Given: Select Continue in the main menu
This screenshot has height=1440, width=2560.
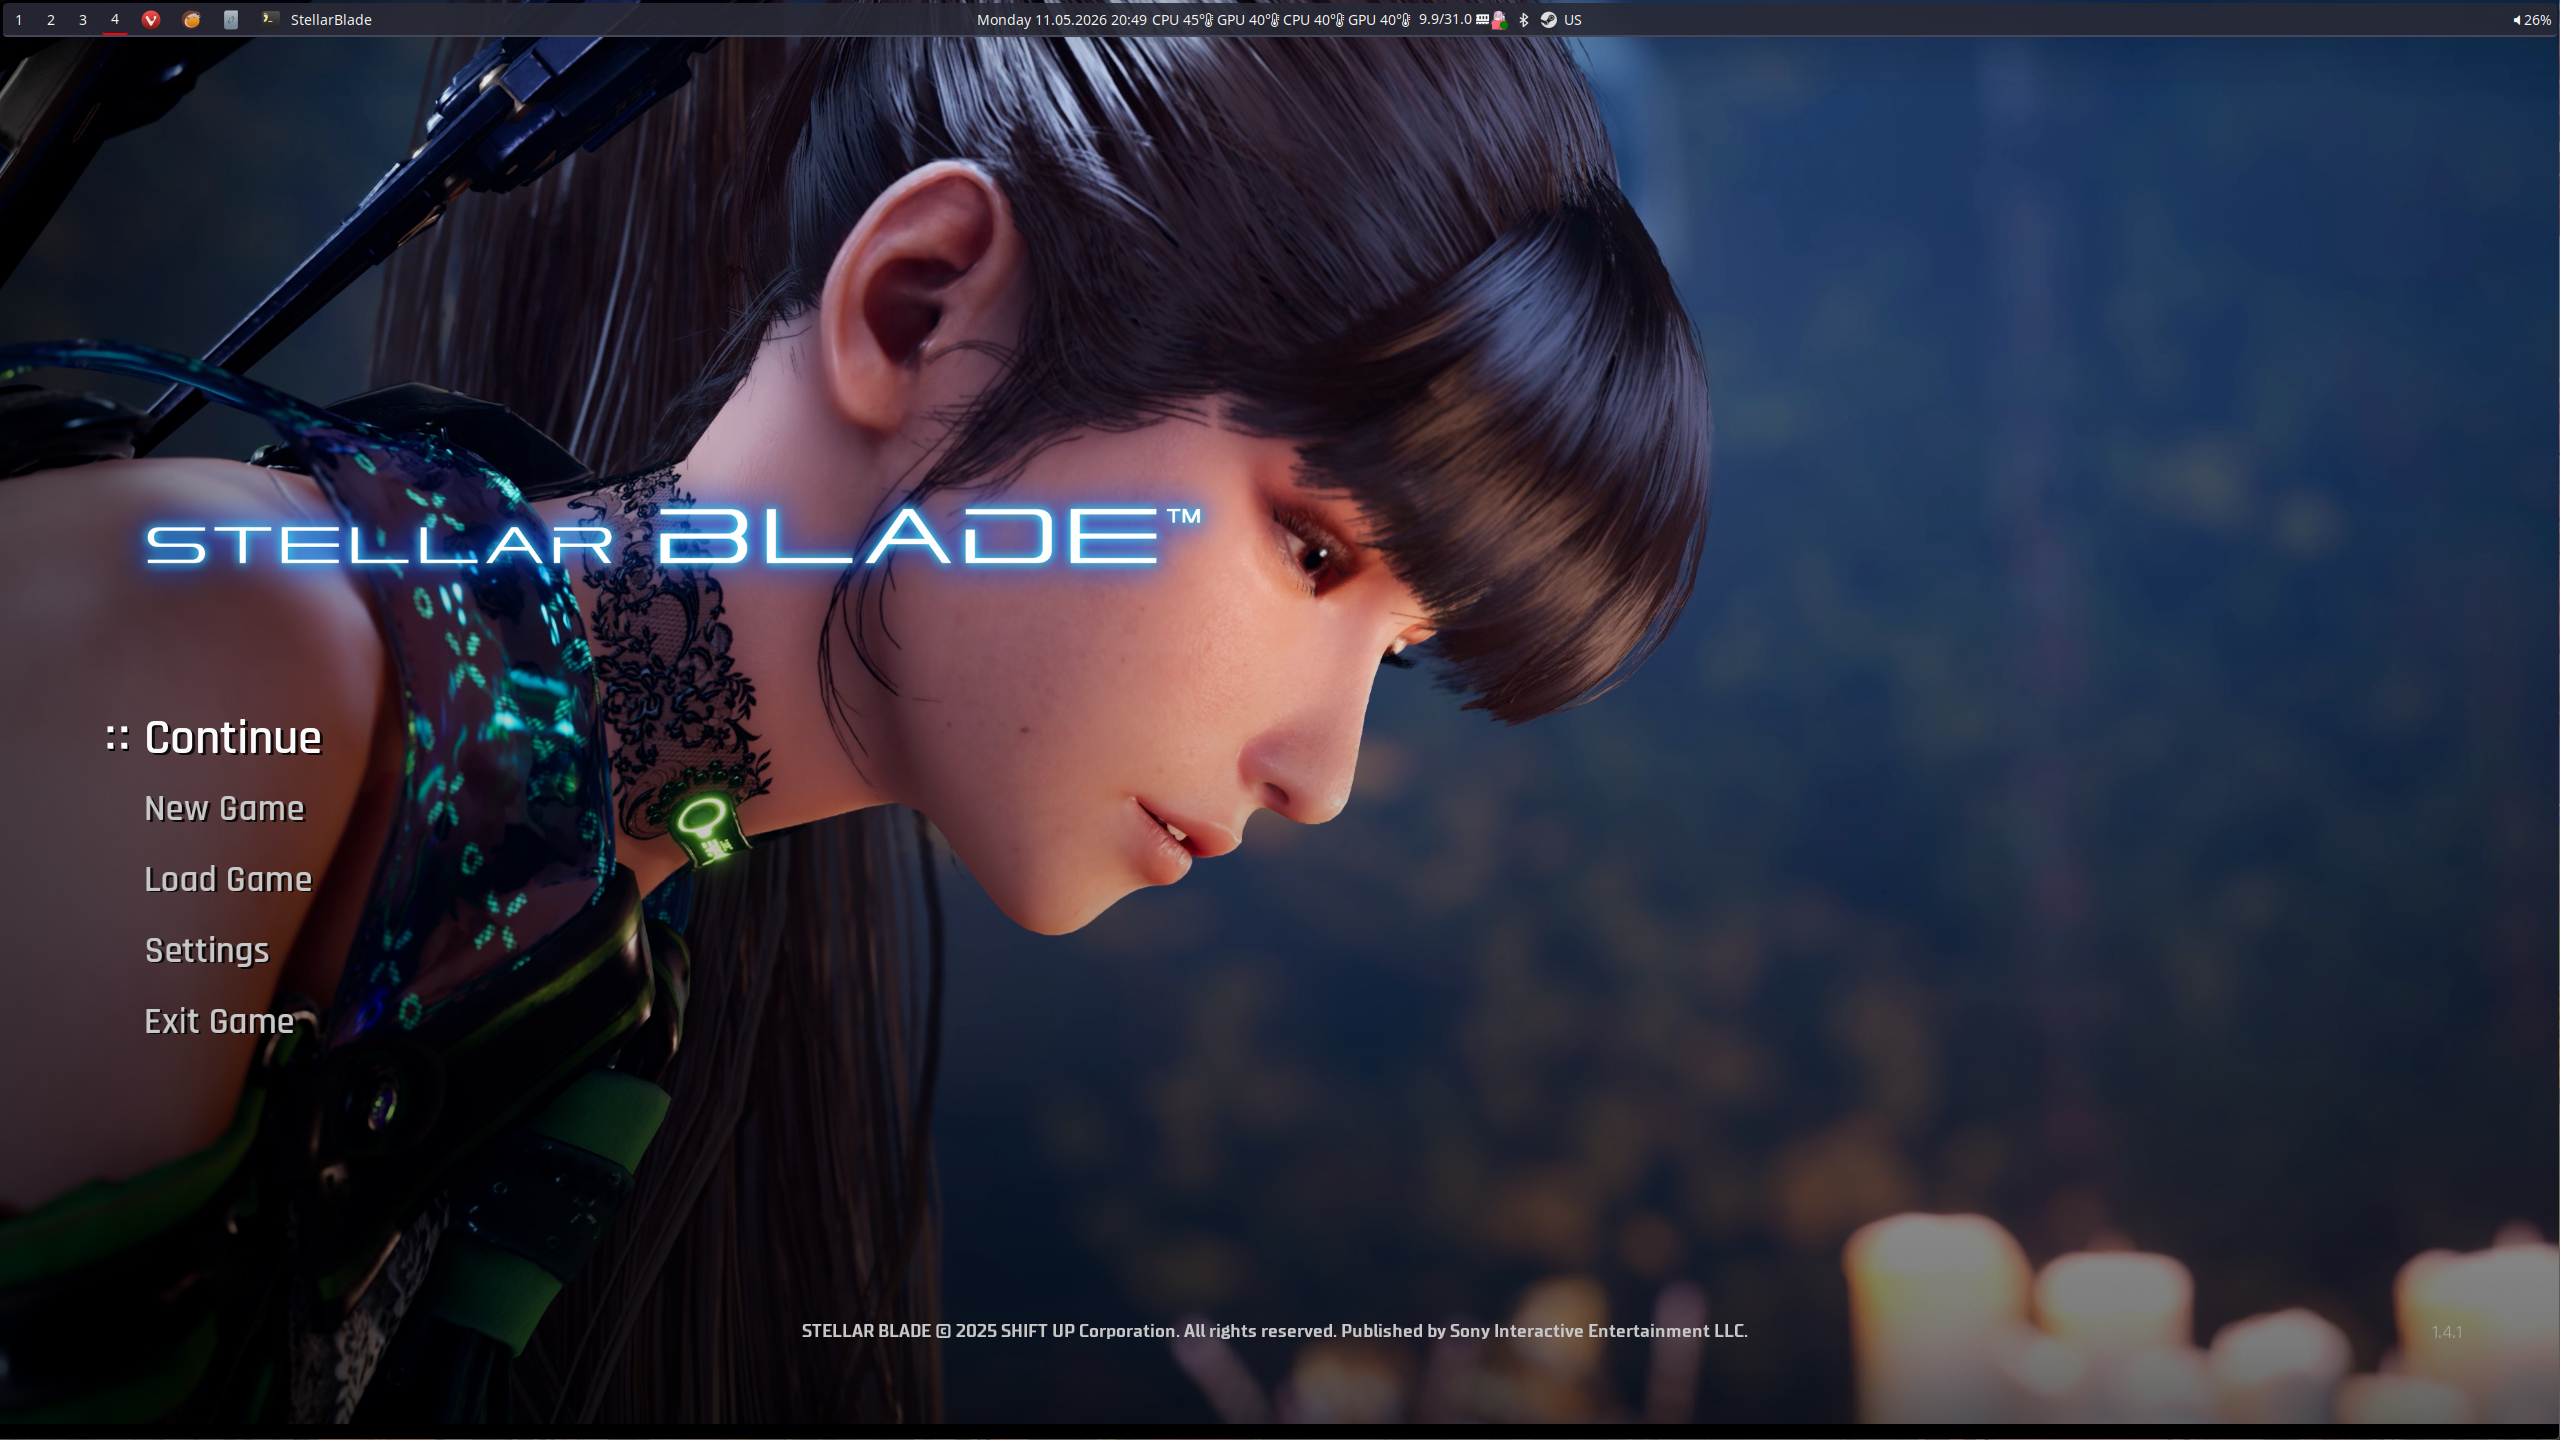Looking at the screenshot, I should click(x=233, y=738).
